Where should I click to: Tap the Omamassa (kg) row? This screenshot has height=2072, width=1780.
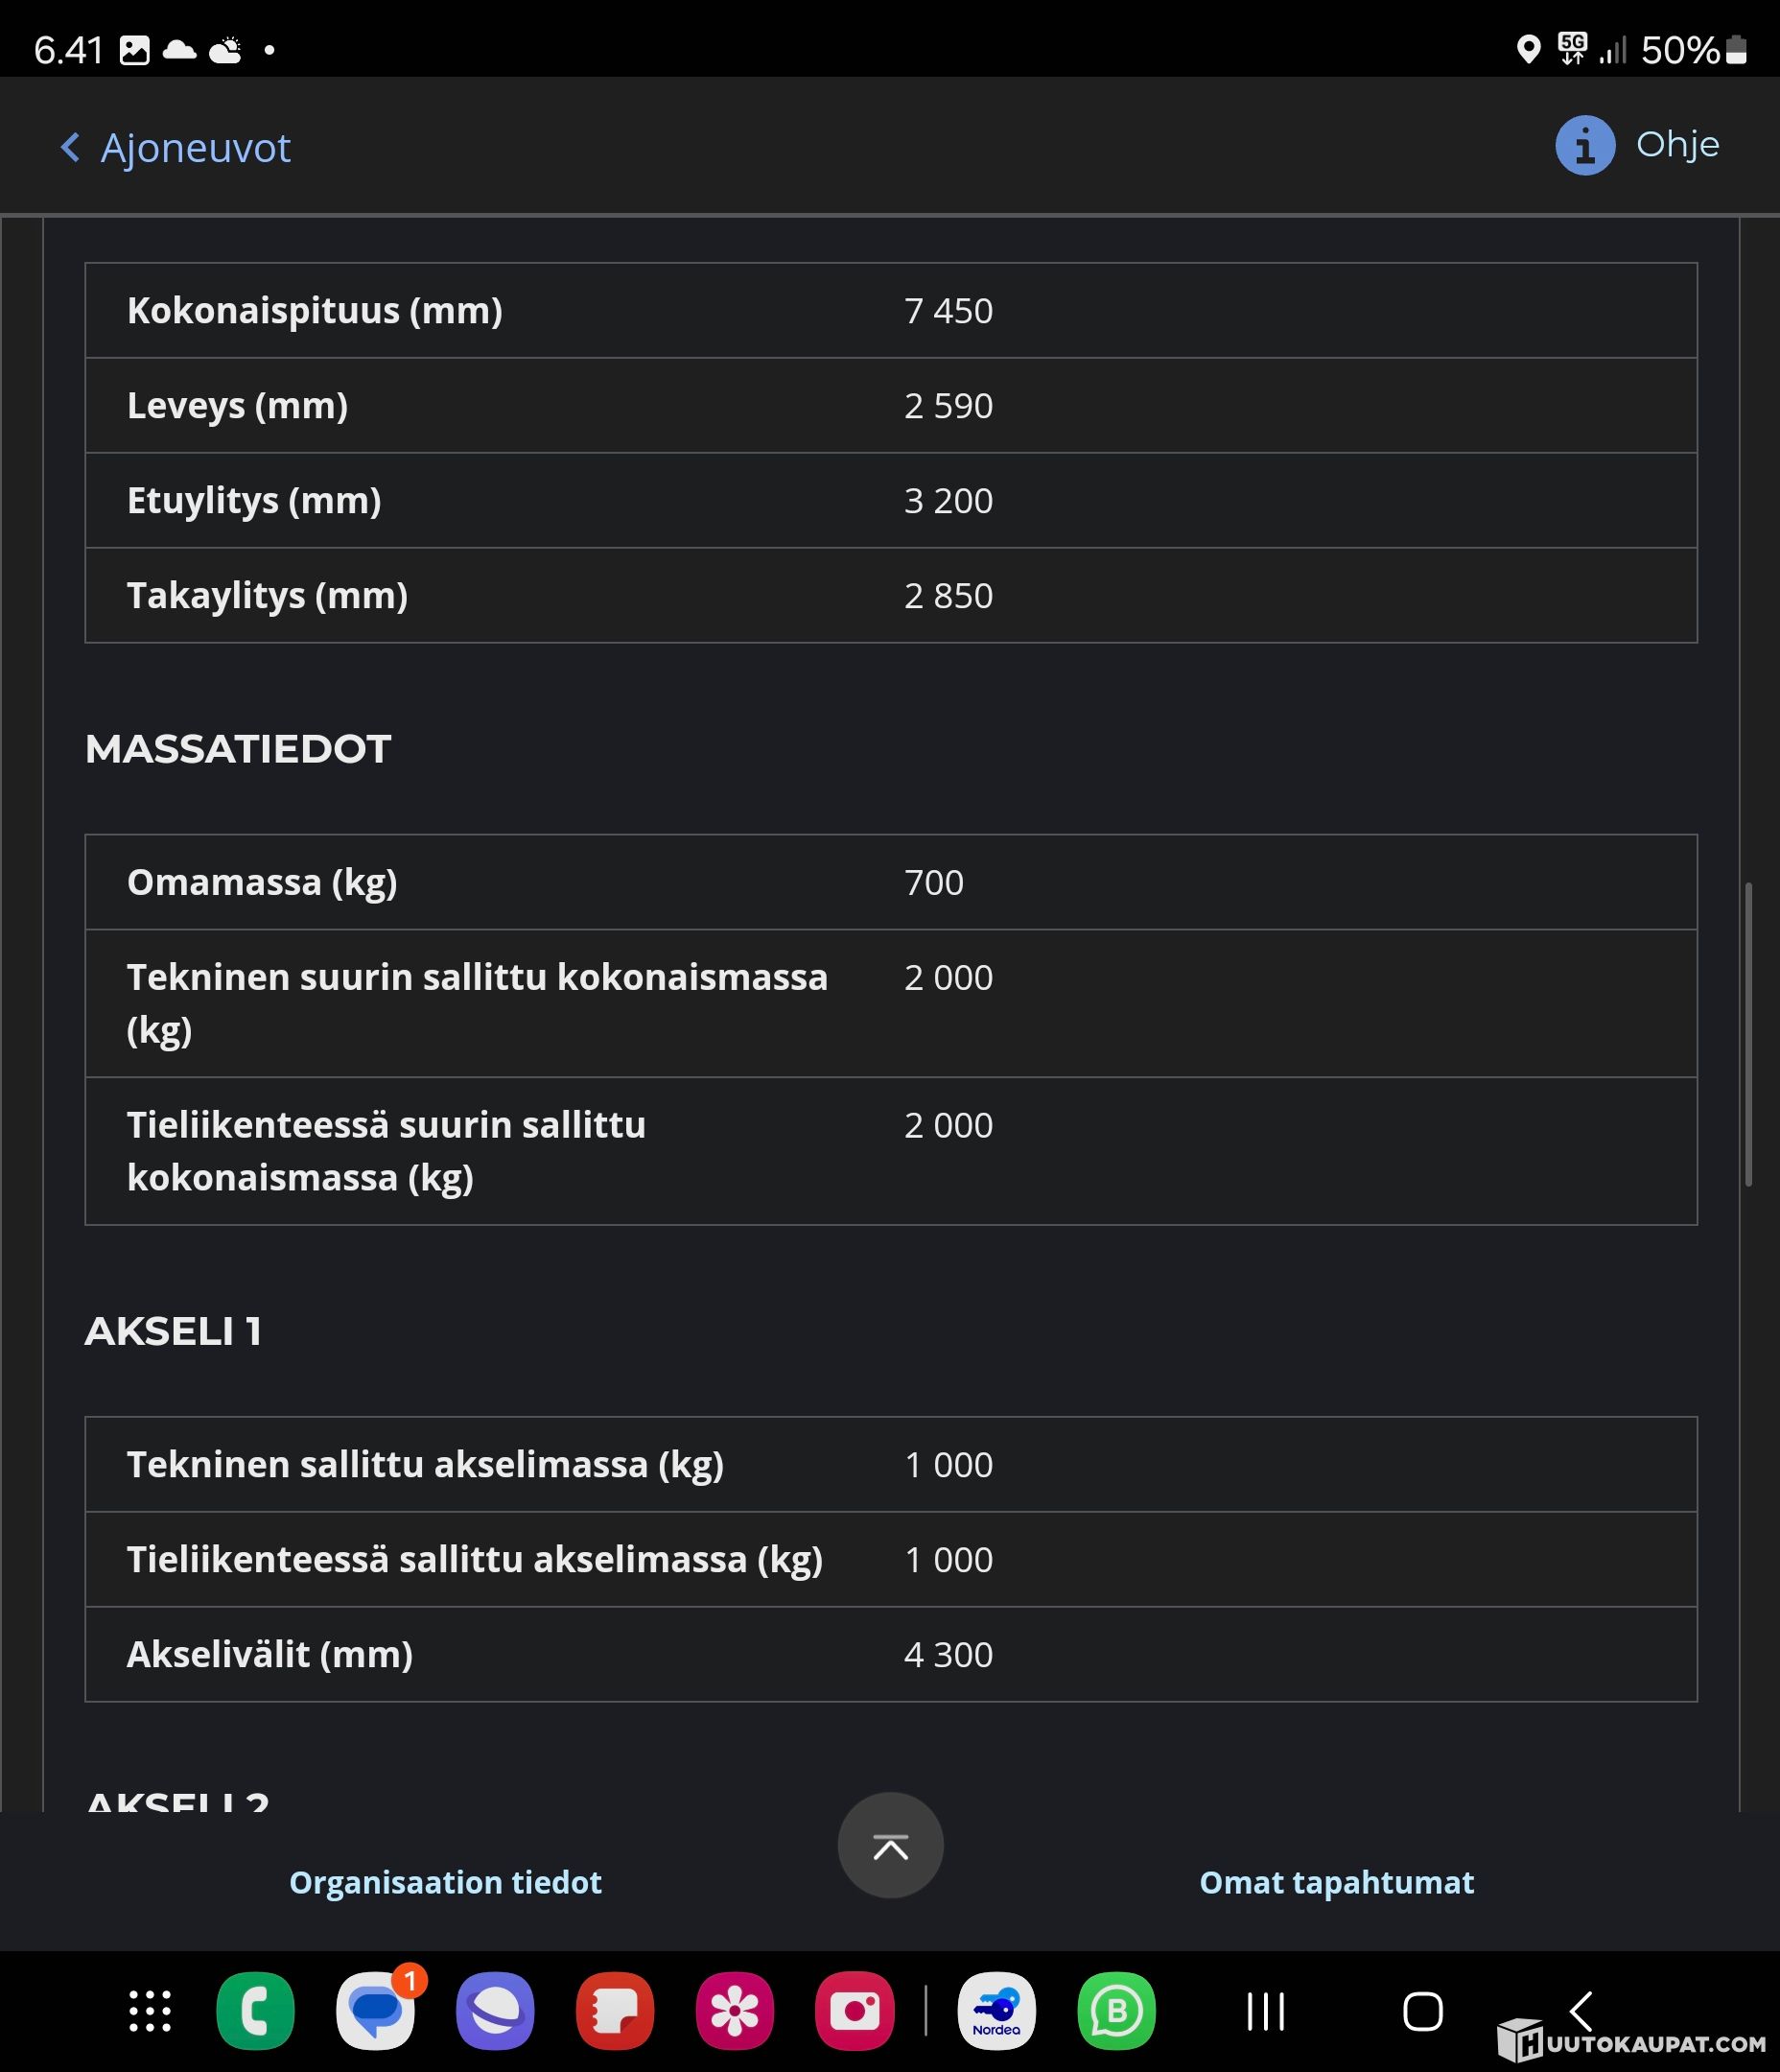(x=890, y=882)
